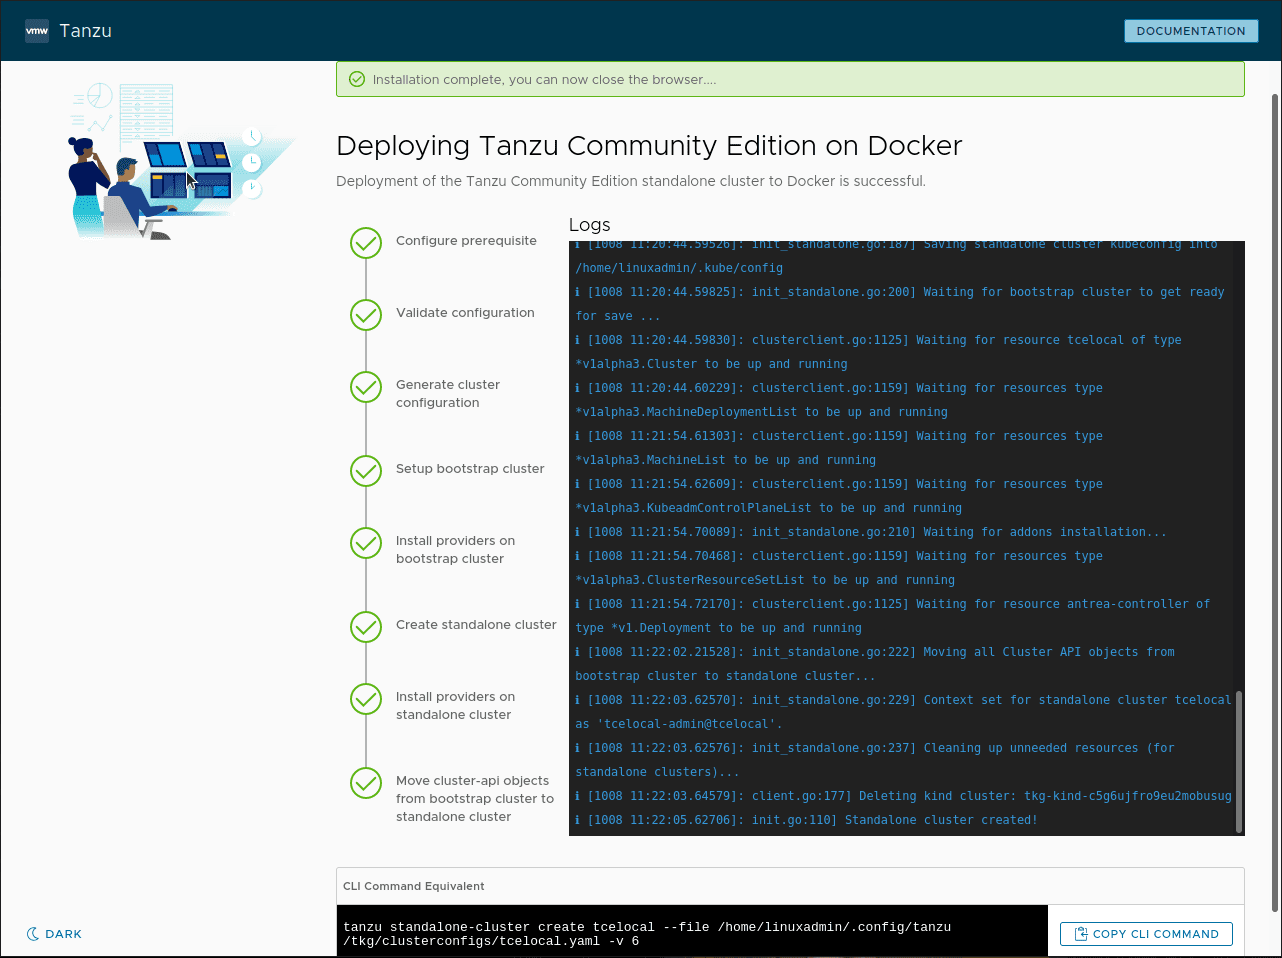This screenshot has width=1282, height=958.
Task: Click the 'Standalone cluster created!' log line
Action: coord(807,820)
